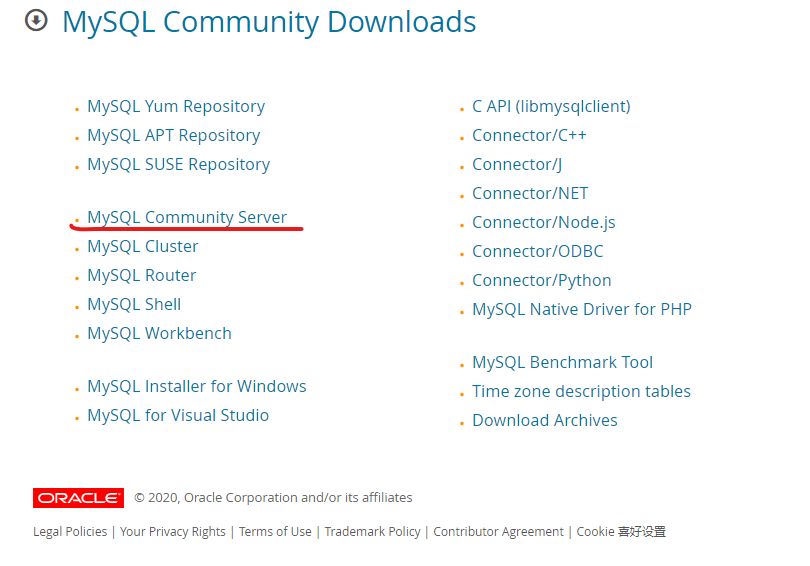Open Legal Policies footer link
The image size is (810, 566).
(x=70, y=531)
